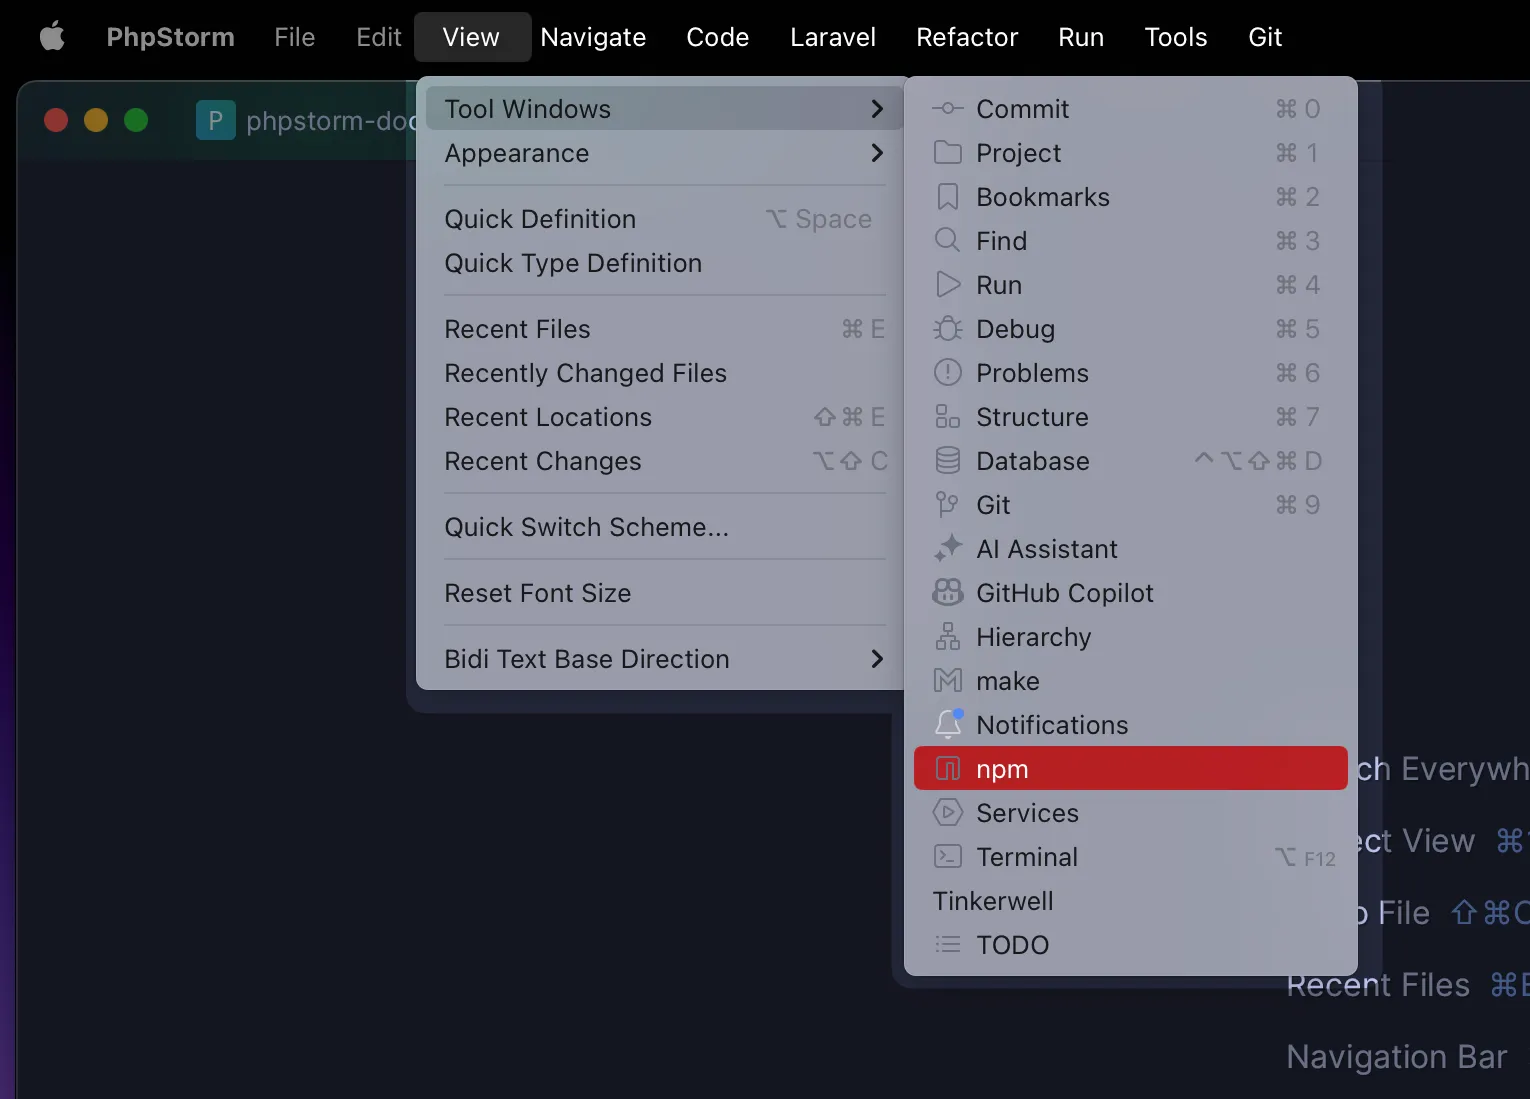Open the Code menu in menu bar
1530x1099 pixels.
click(x=718, y=37)
